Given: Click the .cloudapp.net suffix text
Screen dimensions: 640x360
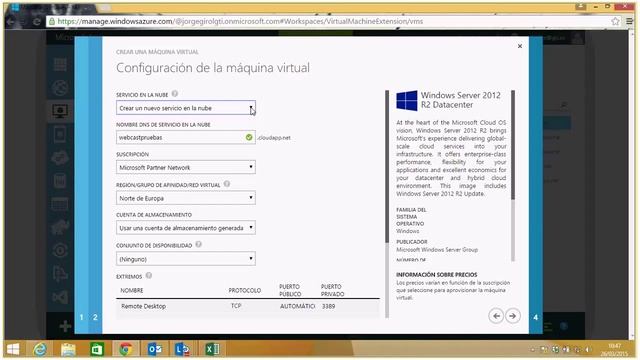Looking at the screenshot, I should point(274,138).
